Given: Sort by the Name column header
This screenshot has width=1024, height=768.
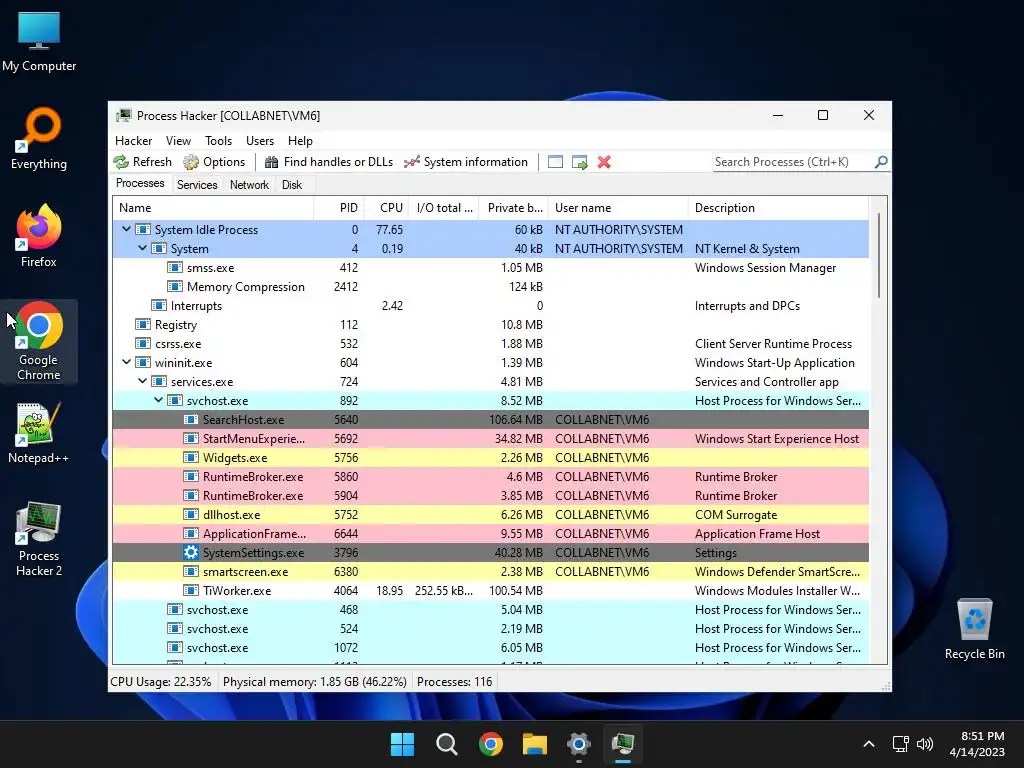Looking at the screenshot, I should (213, 208).
